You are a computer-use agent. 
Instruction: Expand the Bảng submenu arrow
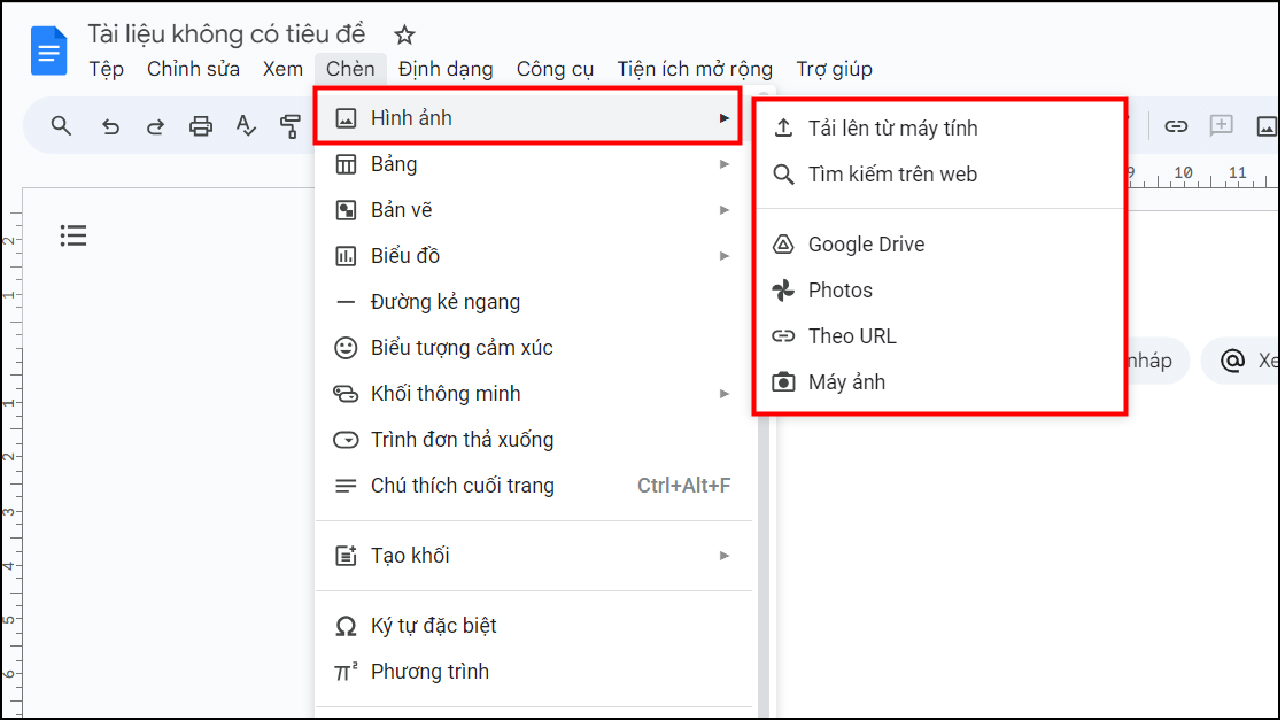tap(724, 164)
